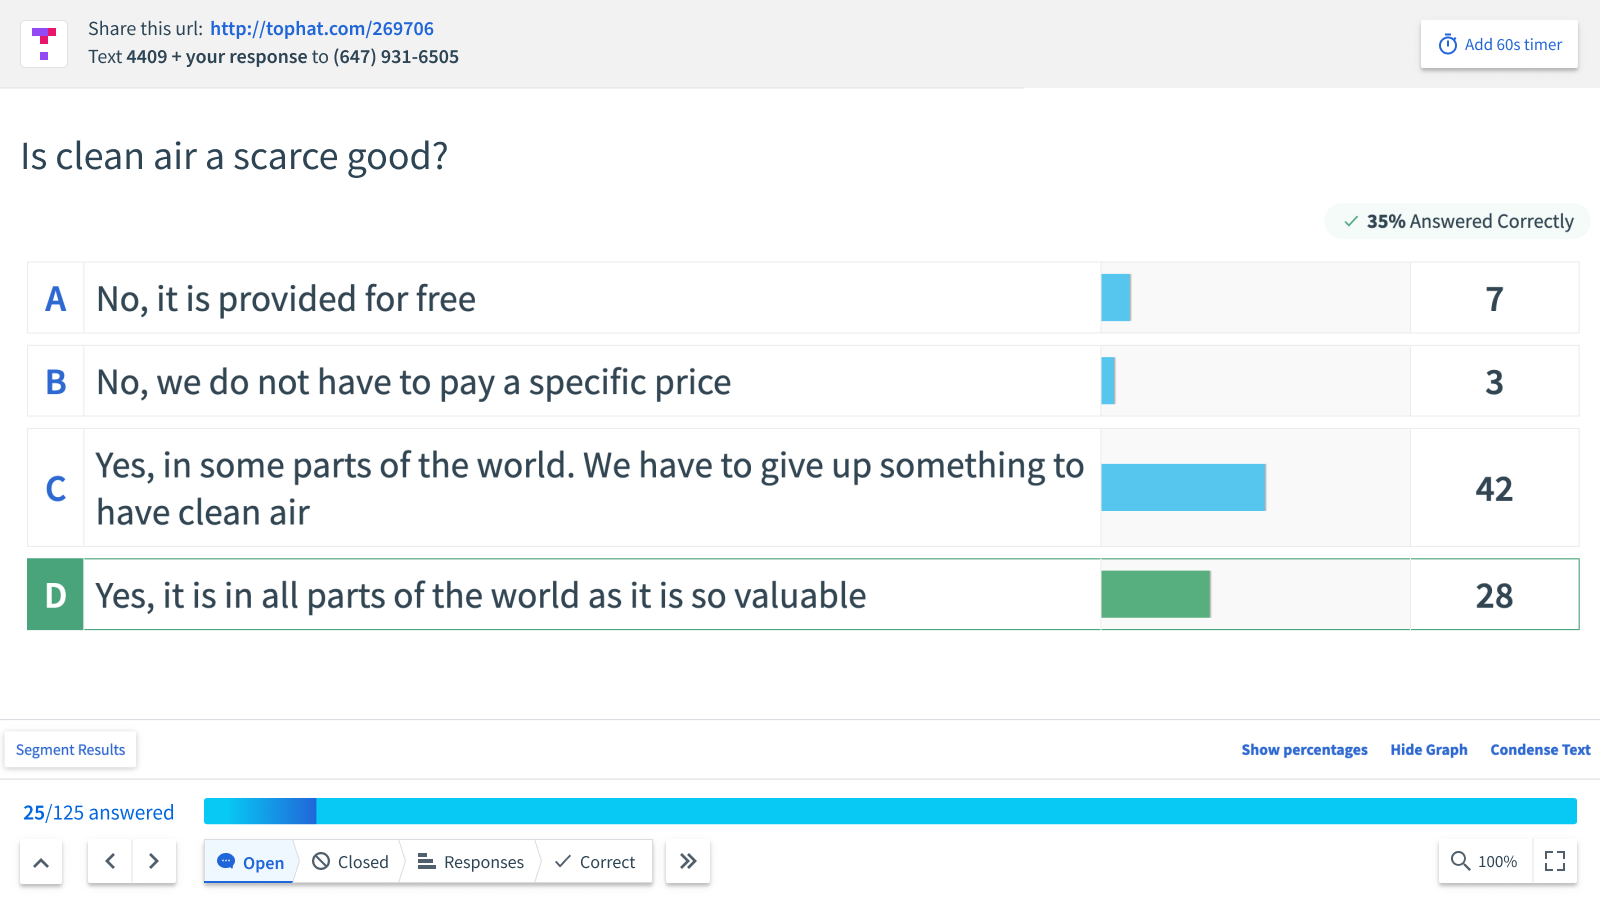Switch to the Closed status tab
The height and width of the screenshot is (899, 1600).
(350, 862)
